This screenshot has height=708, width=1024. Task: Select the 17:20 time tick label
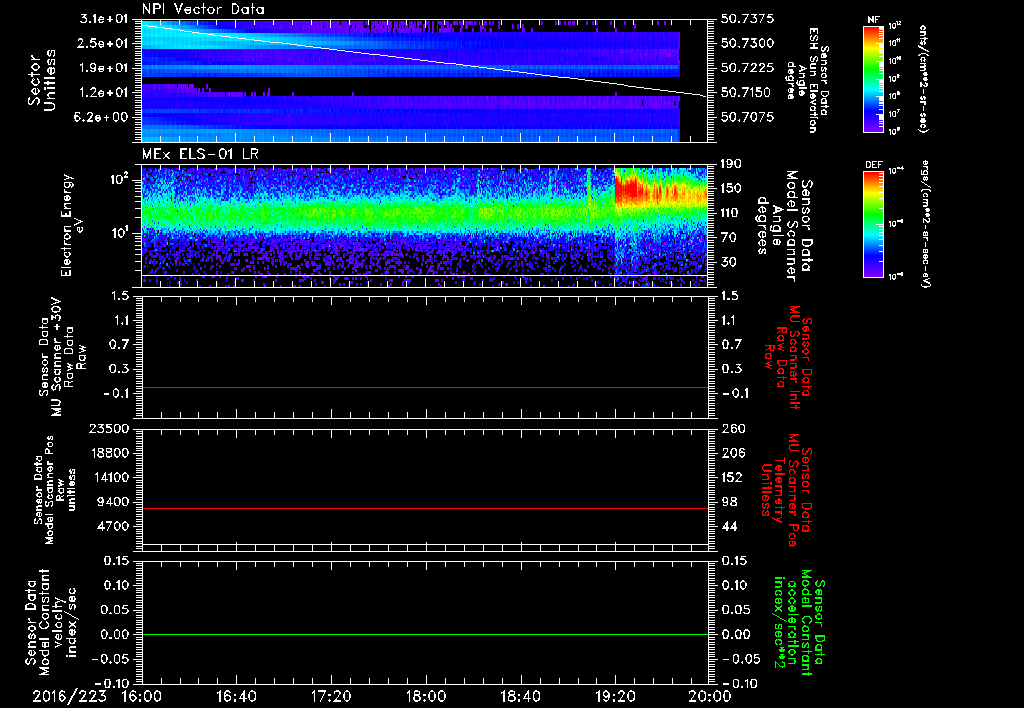pyautogui.click(x=331, y=696)
